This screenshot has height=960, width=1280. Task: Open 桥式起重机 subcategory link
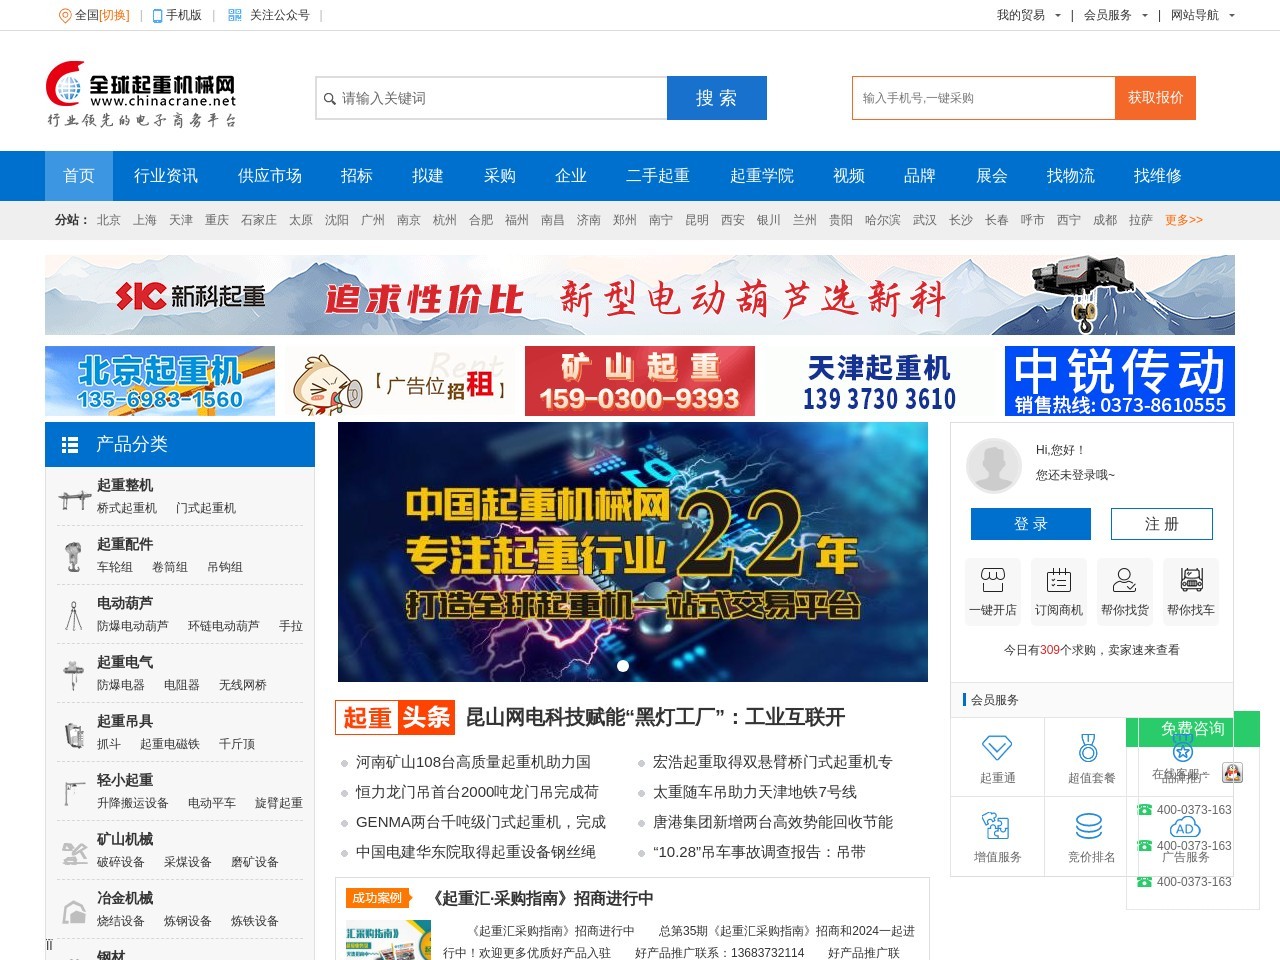click(127, 508)
